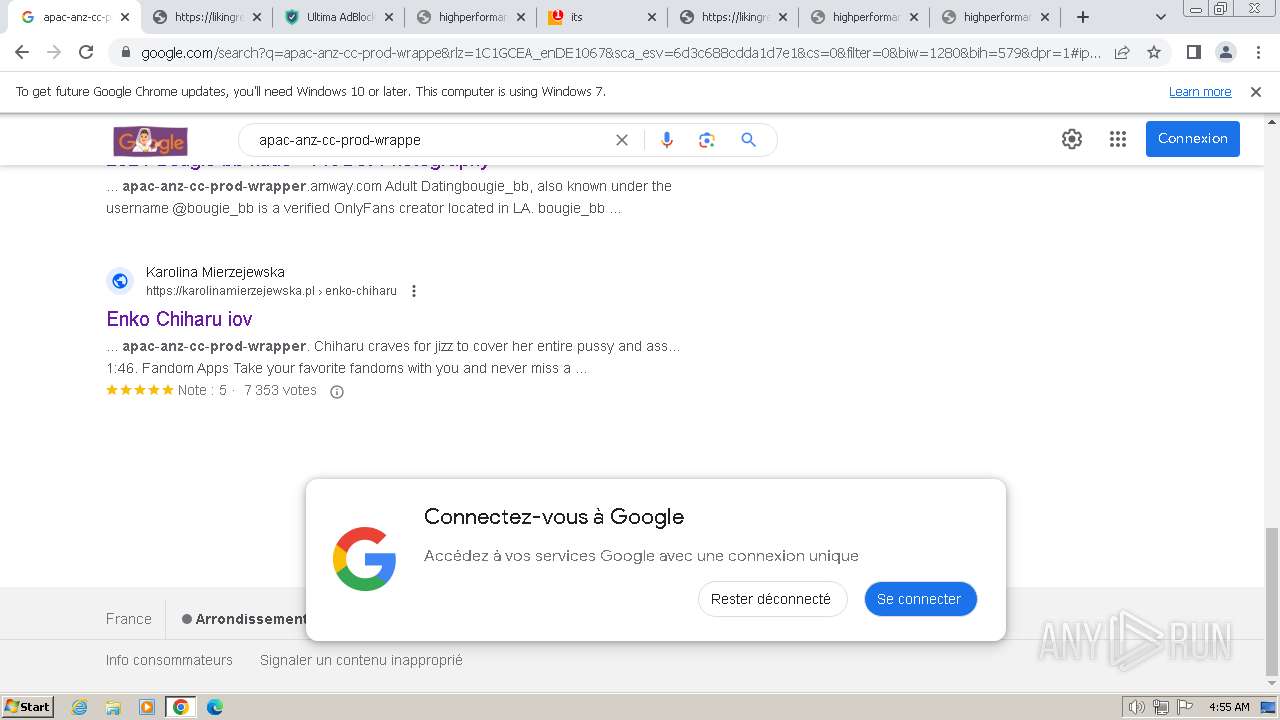Launch the media player from taskbar
The width and height of the screenshot is (1280, 720).
pos(147,707)
